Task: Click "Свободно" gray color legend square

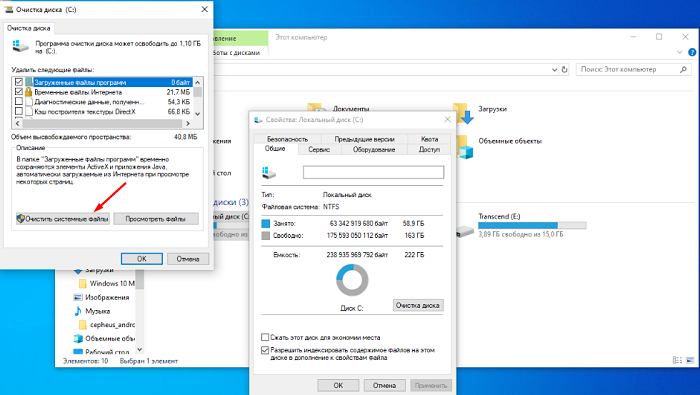Action: (266, 235)
